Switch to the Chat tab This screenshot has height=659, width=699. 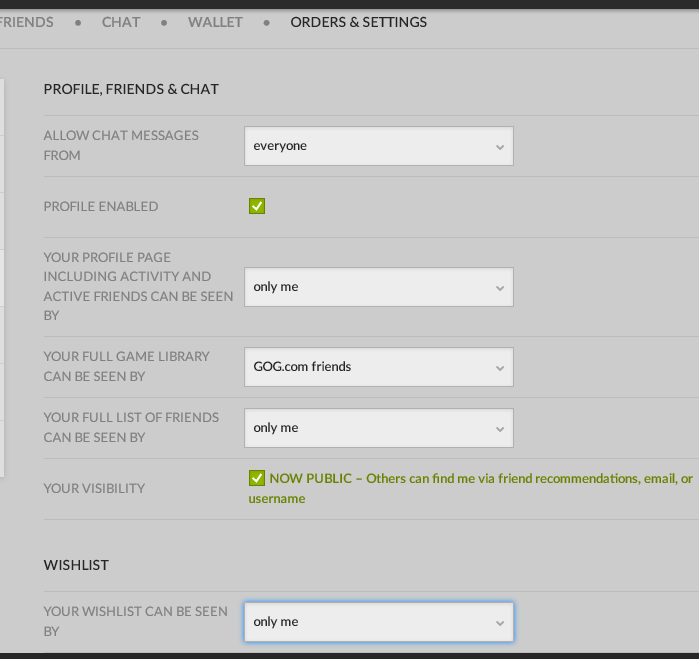(121, 22)
